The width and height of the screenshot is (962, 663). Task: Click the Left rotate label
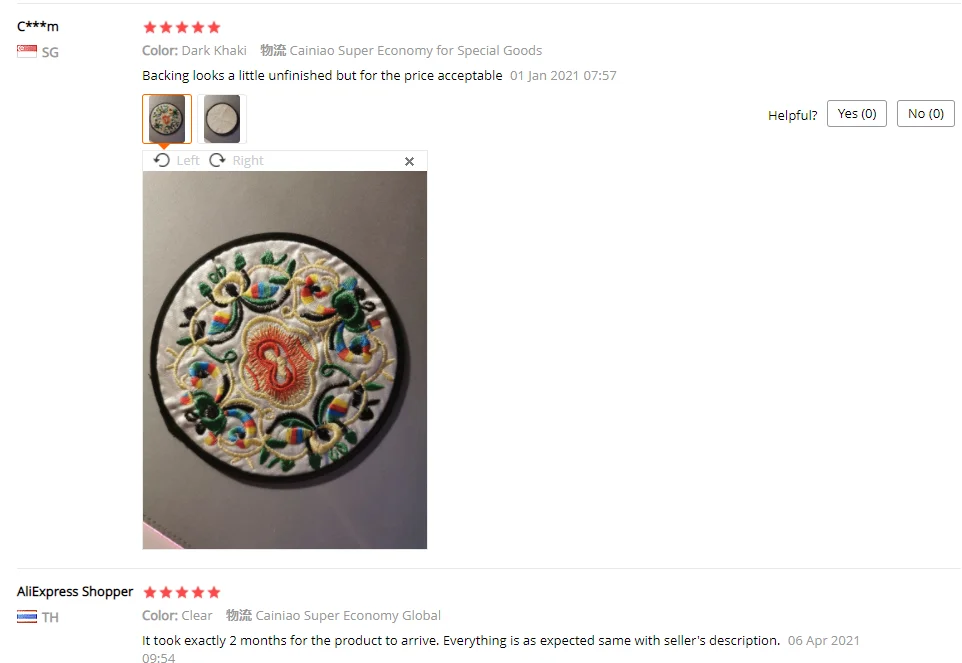(x=188, y=161)
